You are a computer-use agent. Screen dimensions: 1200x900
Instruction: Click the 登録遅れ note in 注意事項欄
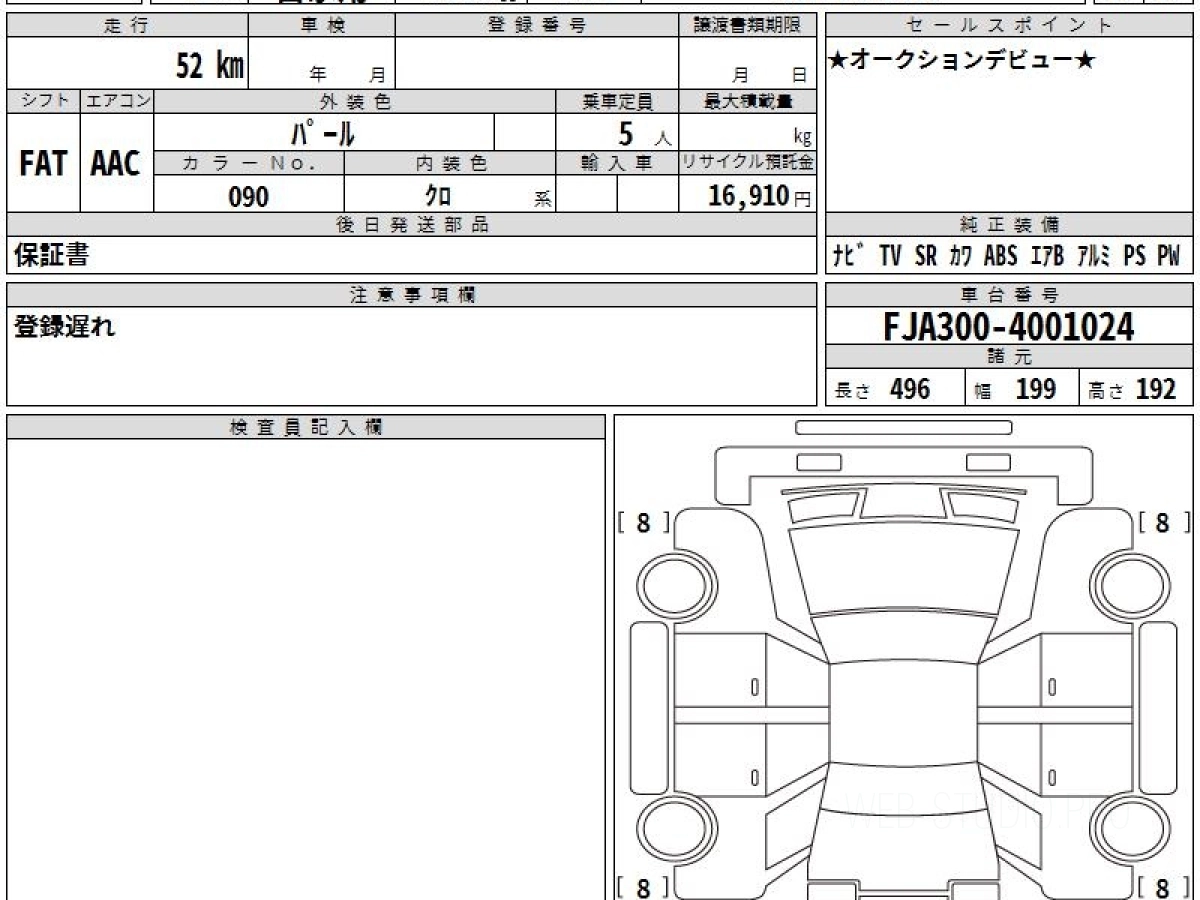click(65, 327)
